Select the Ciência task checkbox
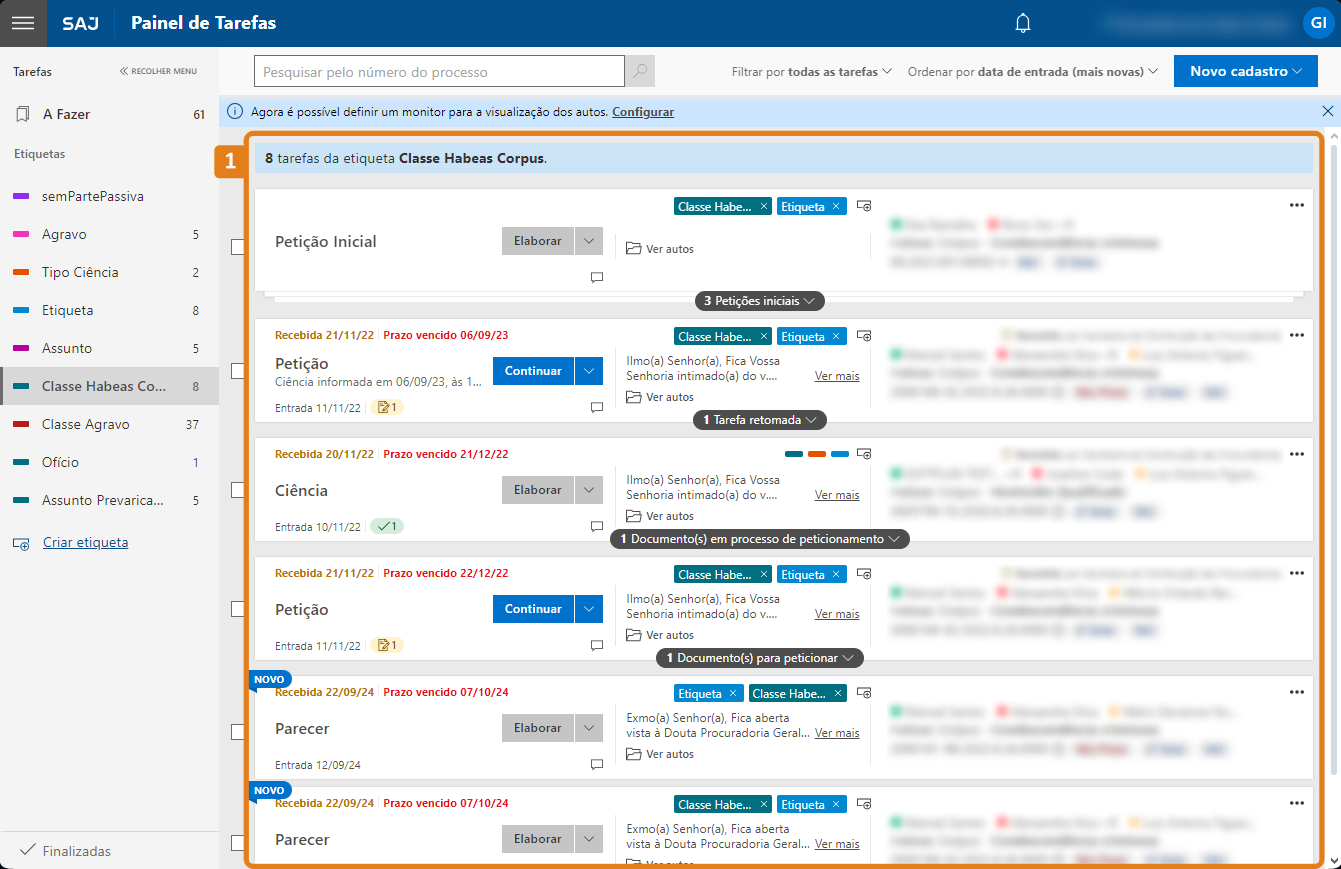Screen dimensions: 1341x869 (238, 490)
